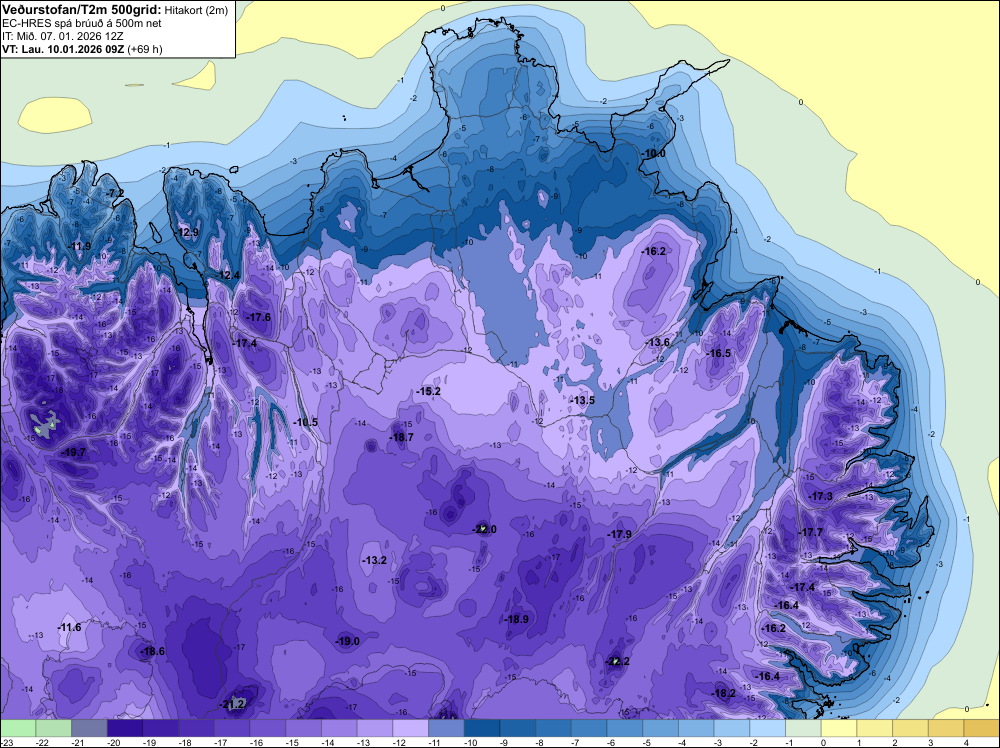Click the -10.5 temperature label

(305, 422)
